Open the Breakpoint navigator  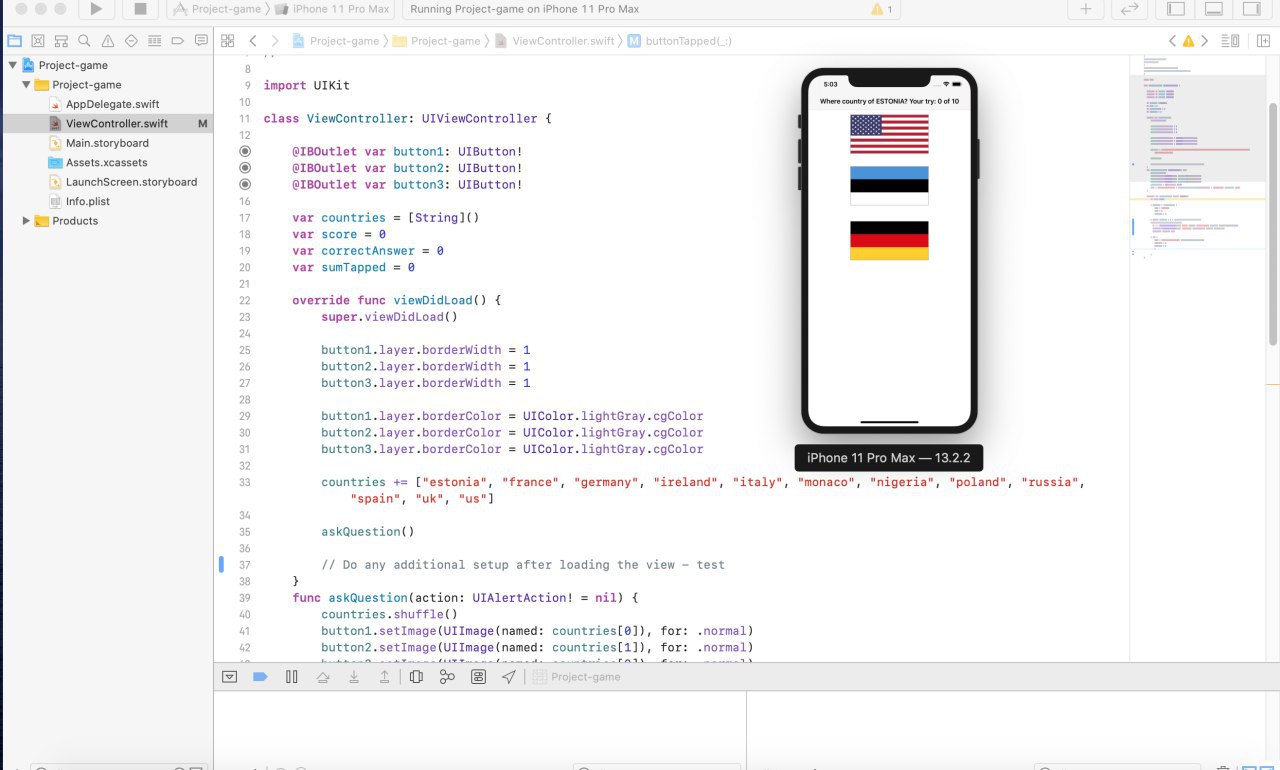178,41
